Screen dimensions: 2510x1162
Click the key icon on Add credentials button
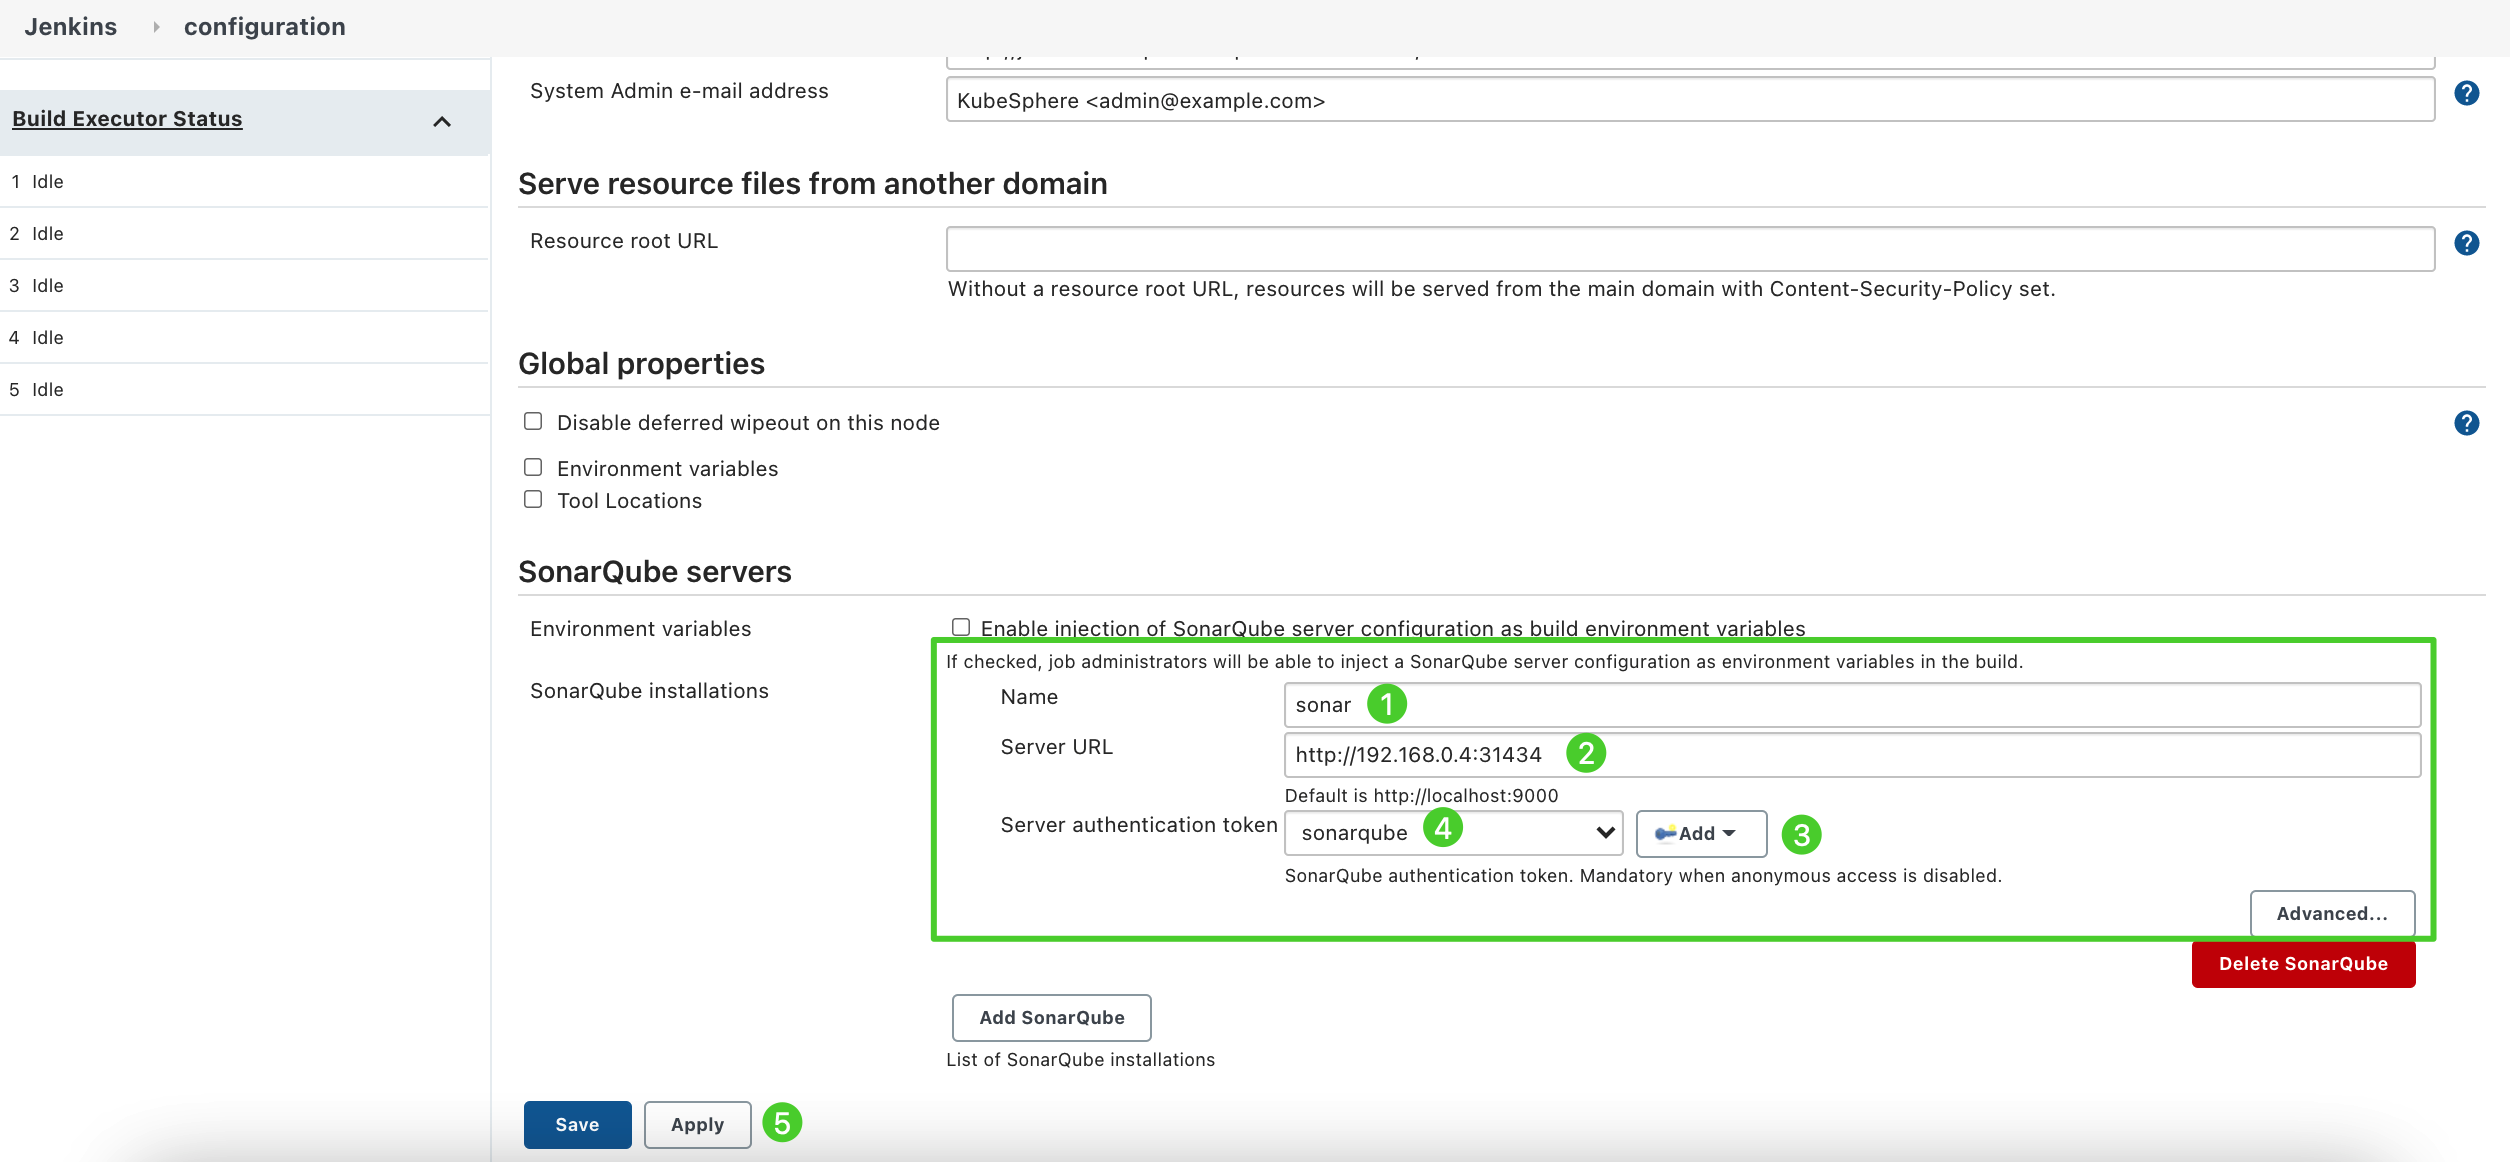(1665, 832)
